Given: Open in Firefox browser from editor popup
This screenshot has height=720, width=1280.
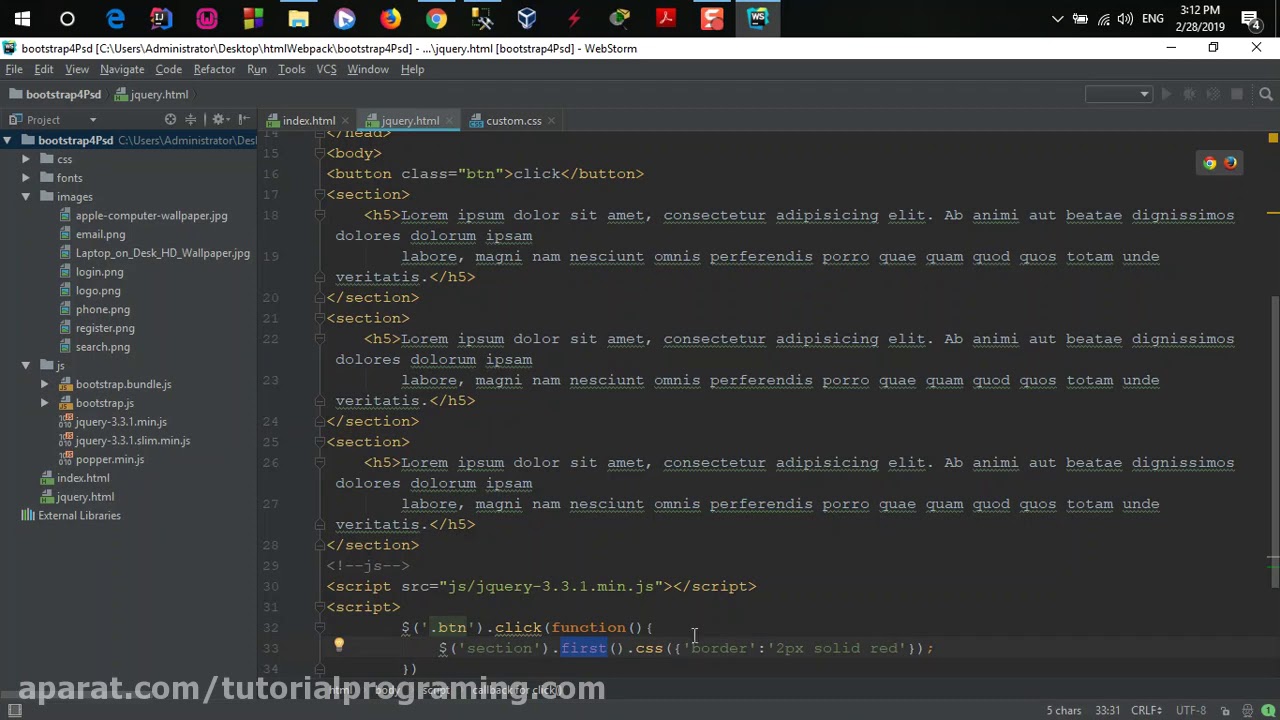Looking at the screenshot, I should click(x=1230, y=163).
